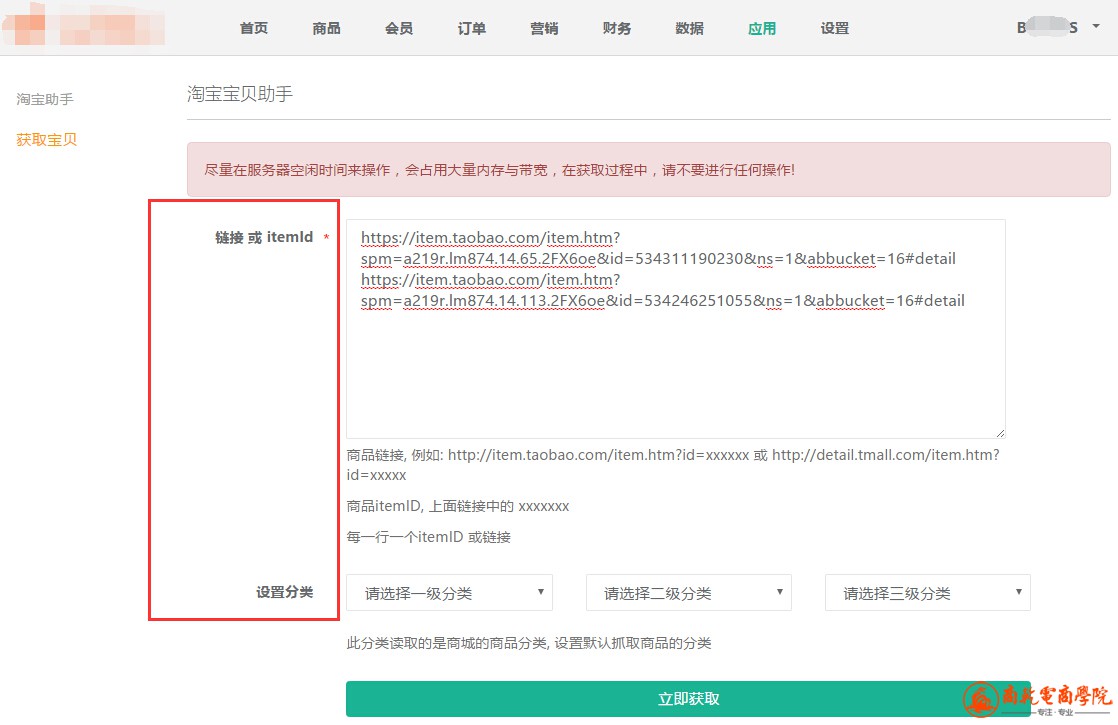Click the example link hint starting with 商品链接

[673, 465]
